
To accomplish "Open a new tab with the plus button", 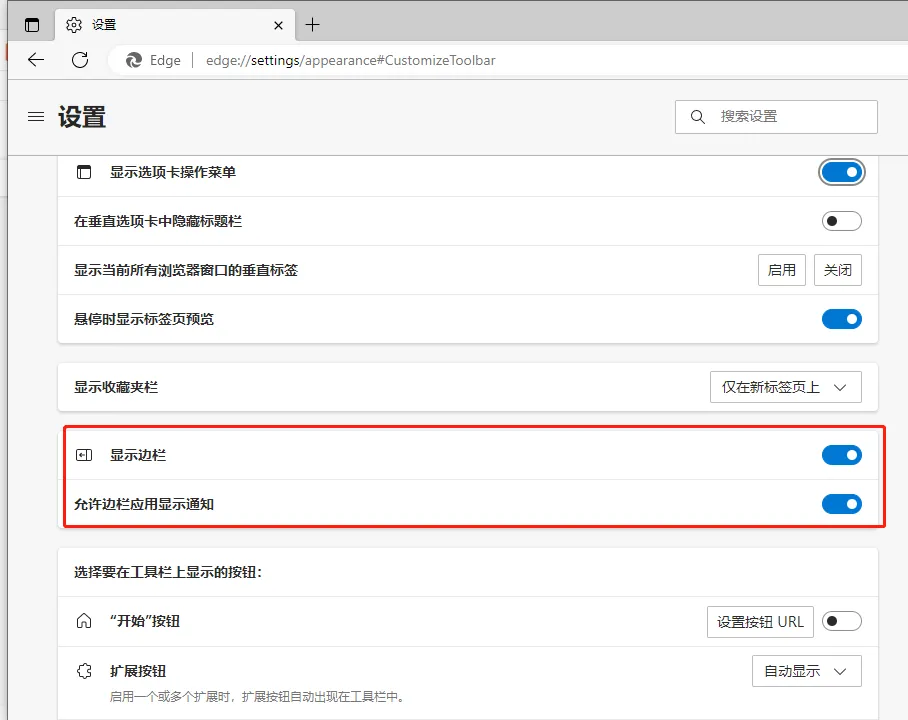I will click(313, 24).
